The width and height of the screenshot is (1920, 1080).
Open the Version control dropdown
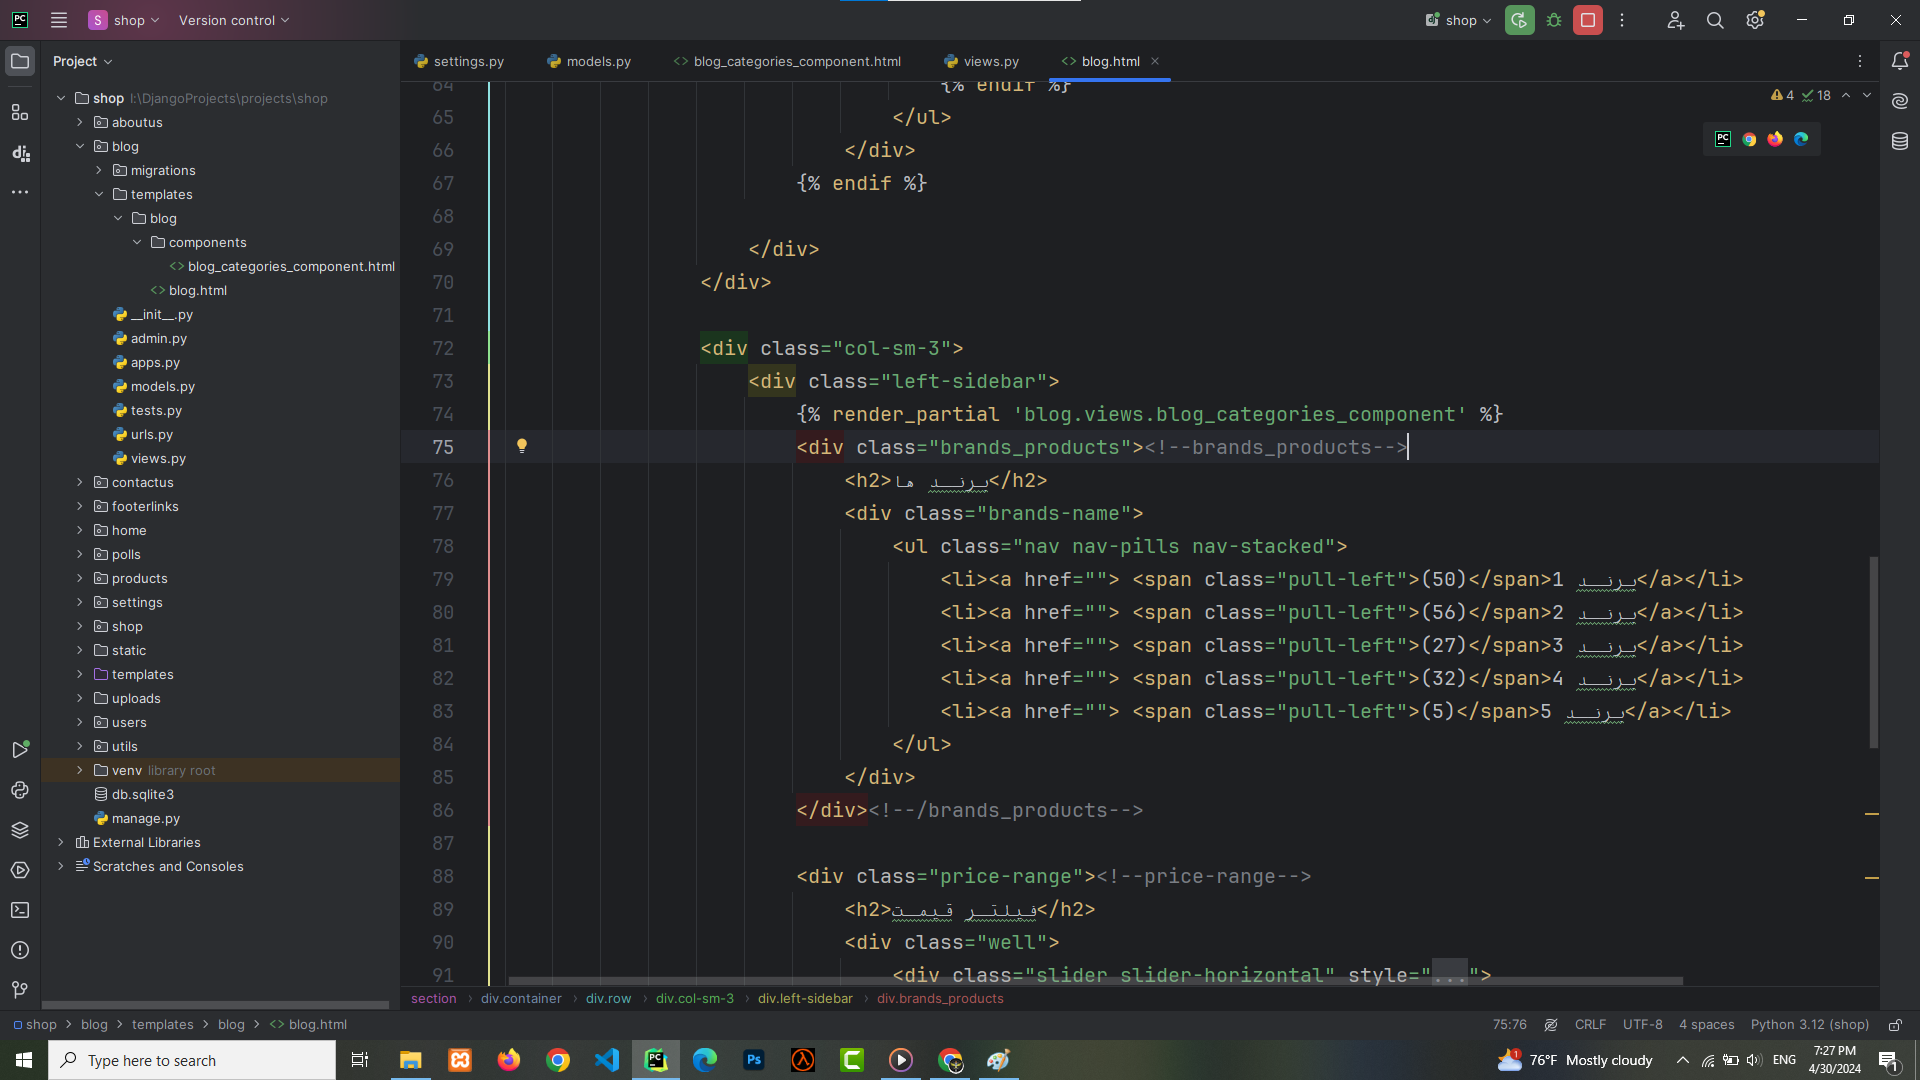[234, 20]
